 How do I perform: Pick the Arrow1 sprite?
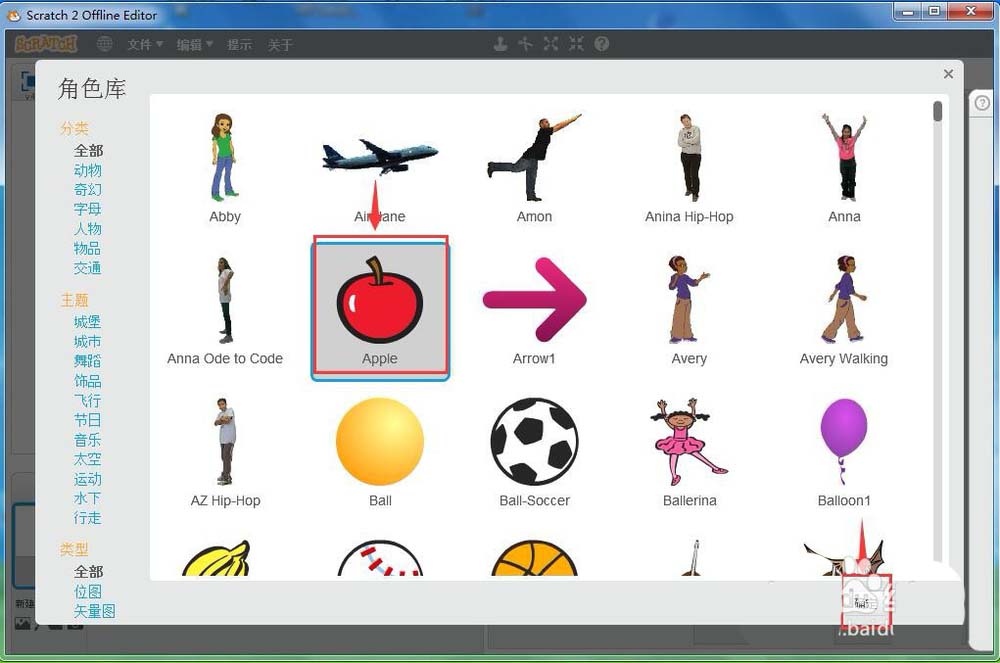click(x=534, y=310)
